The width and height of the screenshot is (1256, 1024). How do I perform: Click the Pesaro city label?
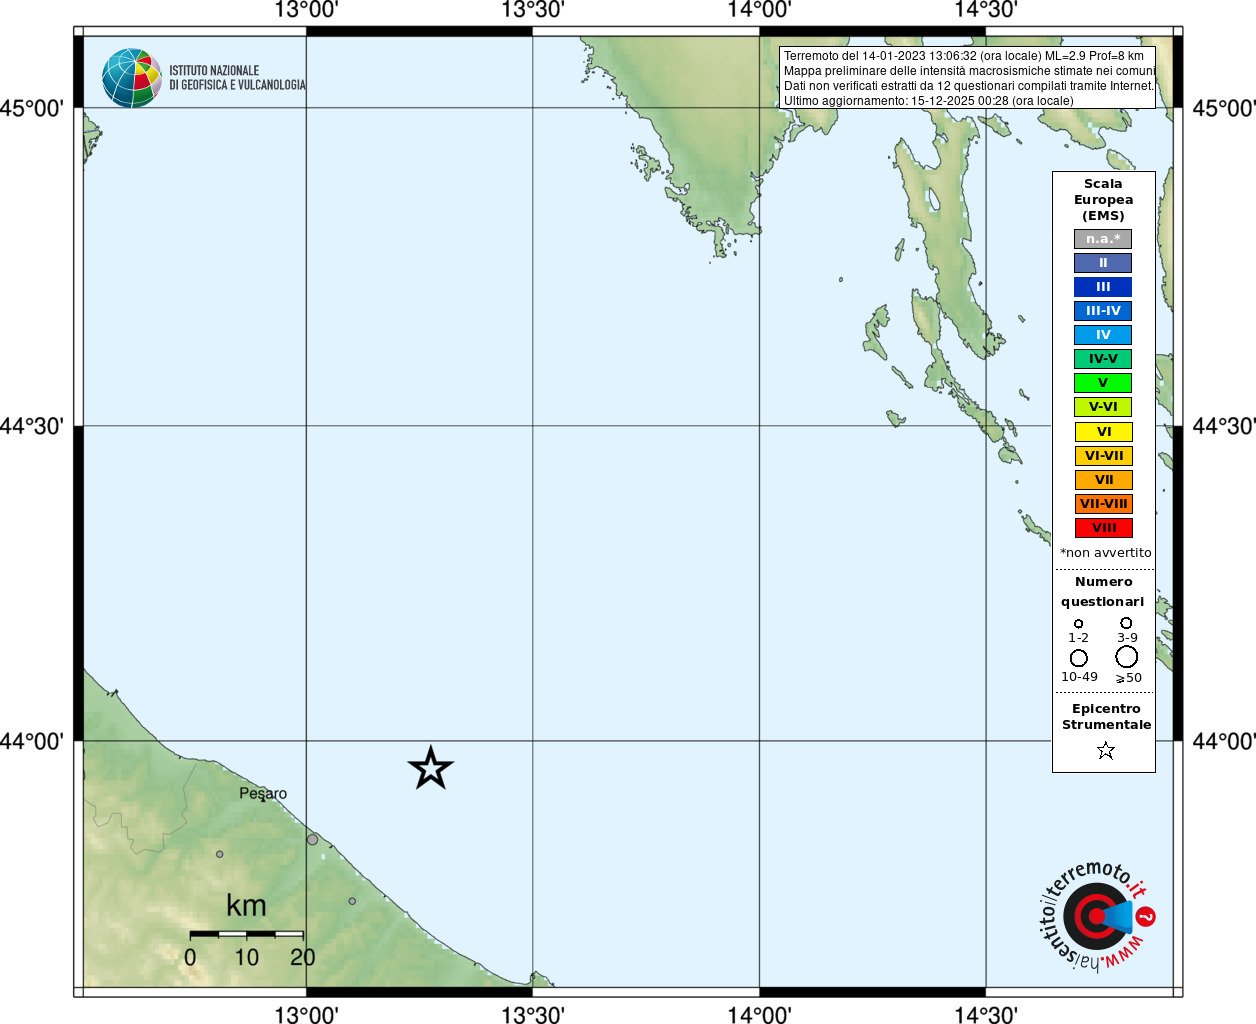pyautogui.click(x=263, y=794)
